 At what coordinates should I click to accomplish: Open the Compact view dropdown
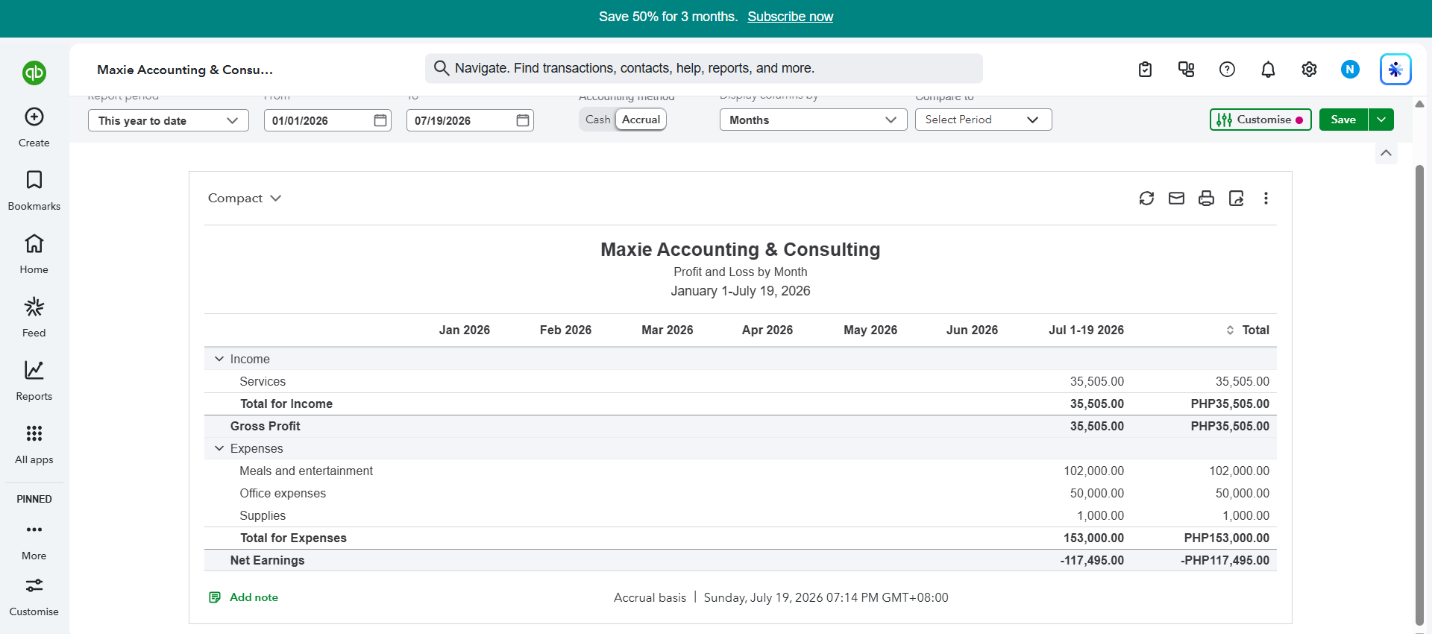tap(245, 198)
